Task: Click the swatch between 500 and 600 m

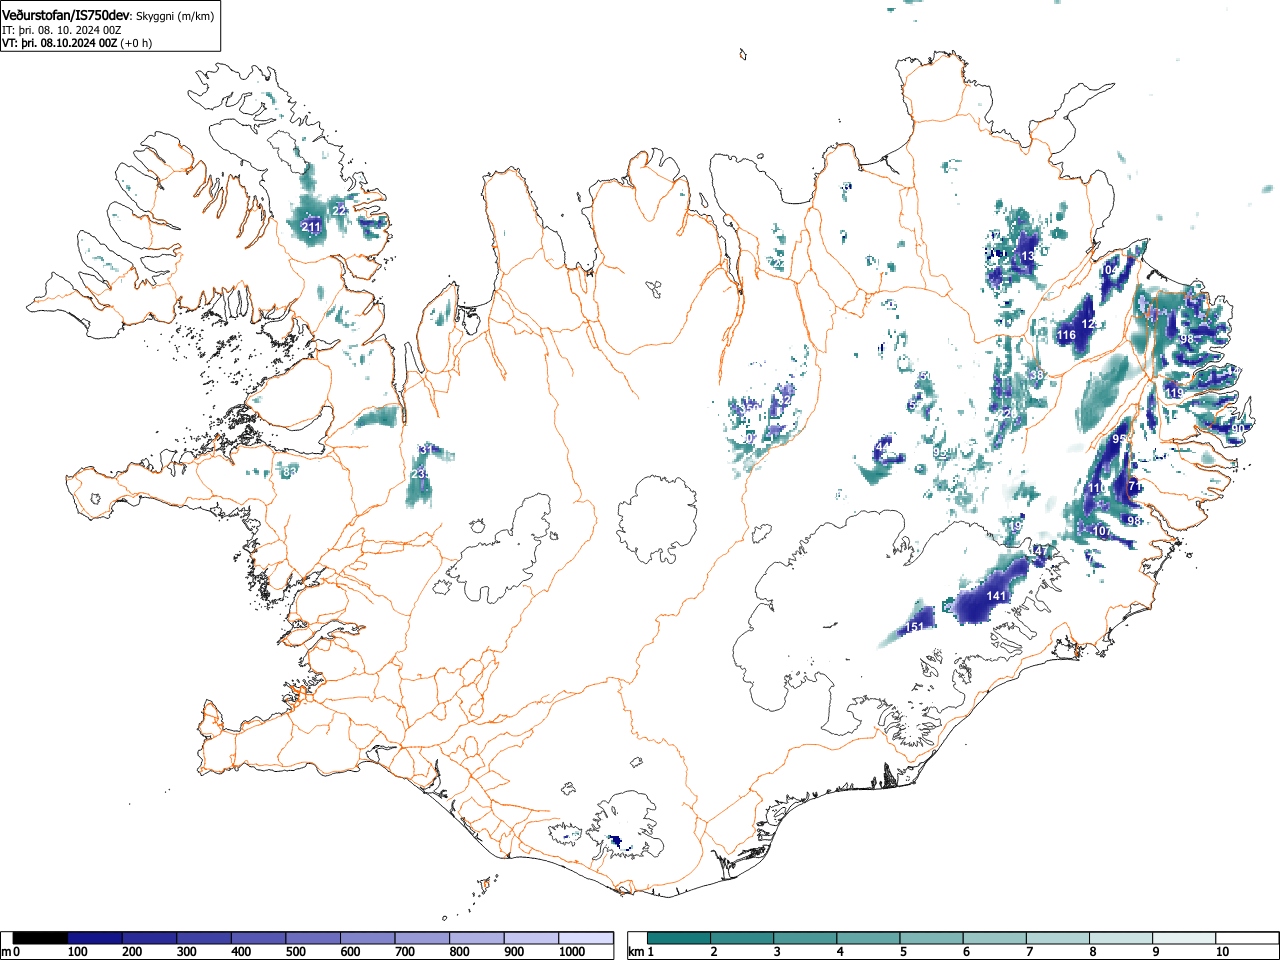Action: (x=313, y=938)
